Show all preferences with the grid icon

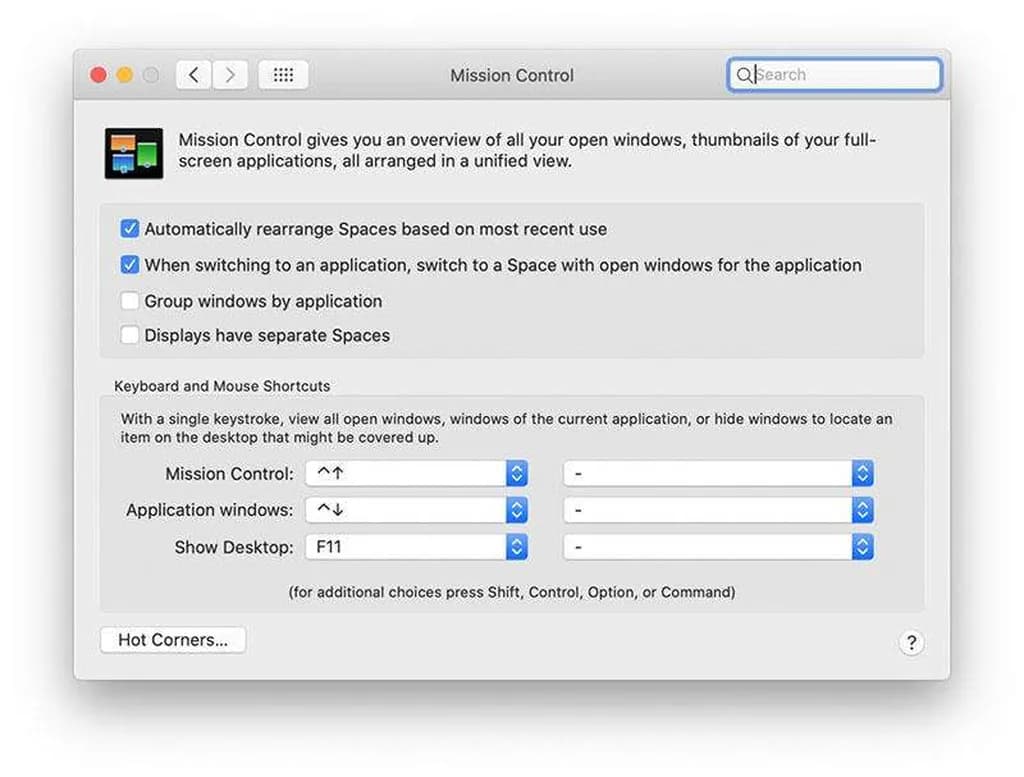283,75
